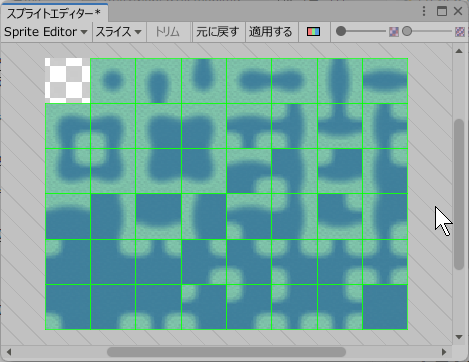
Task: Click the vertical scrollbar thumb
Action: tap(459, 194)
